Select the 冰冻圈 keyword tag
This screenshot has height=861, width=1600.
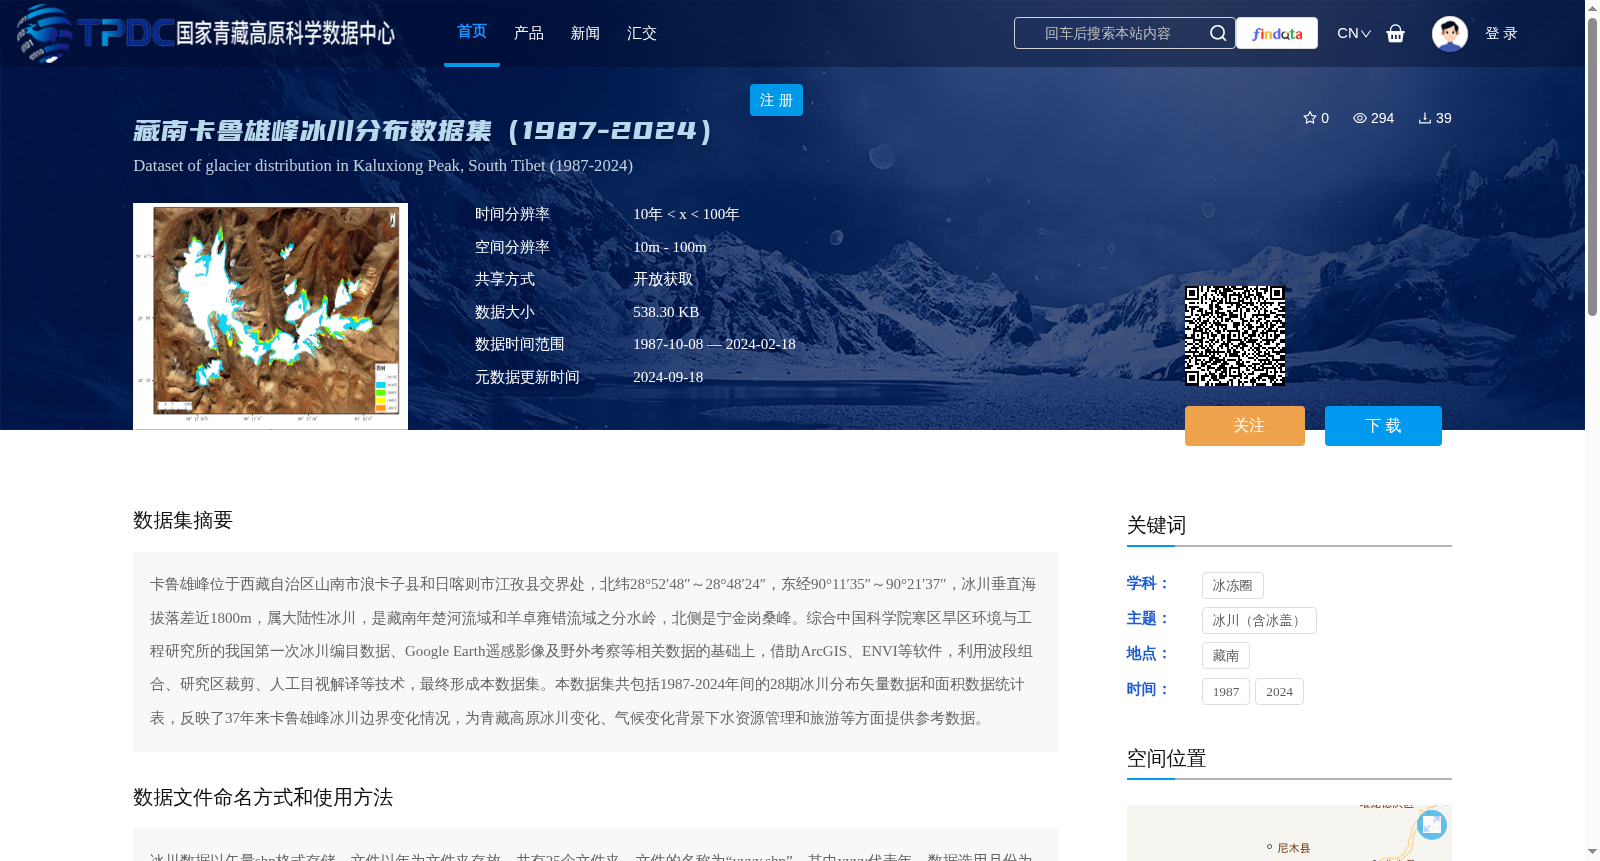[1232, 585]
